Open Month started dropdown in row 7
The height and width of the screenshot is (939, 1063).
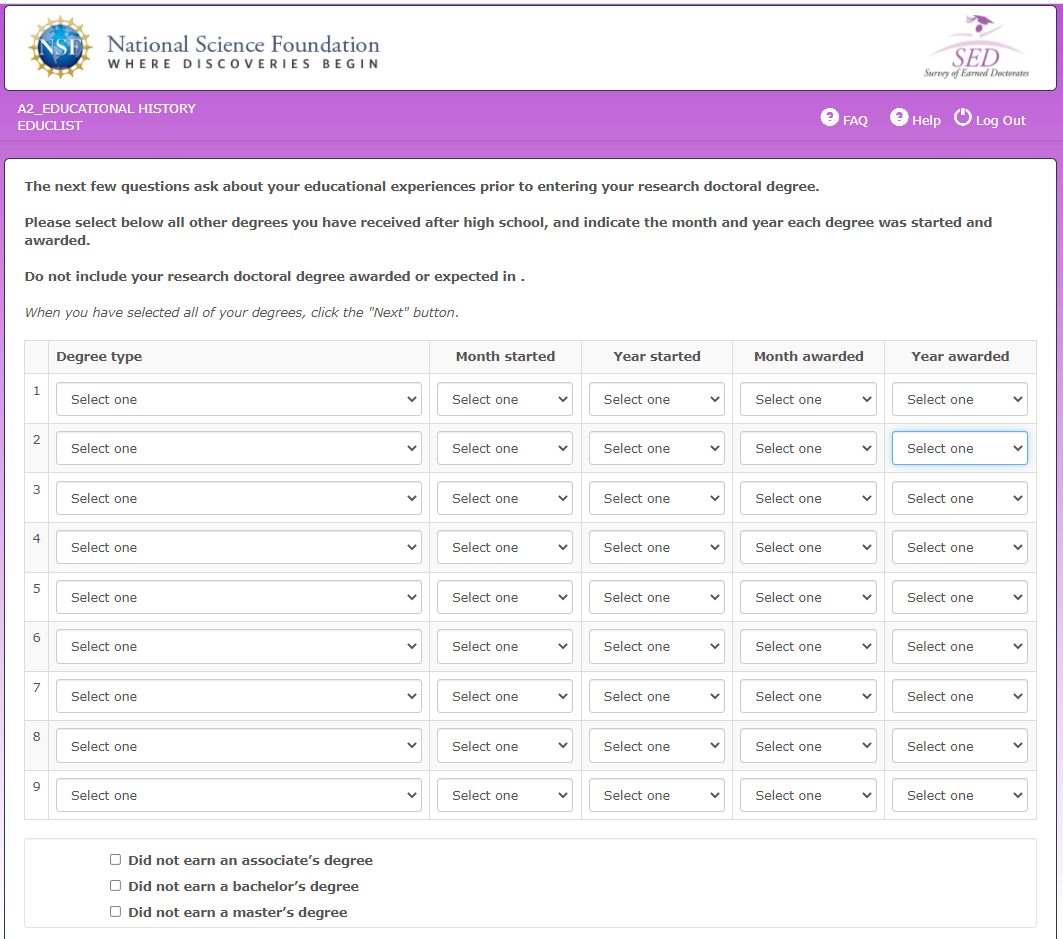click(x=505, y=696)
